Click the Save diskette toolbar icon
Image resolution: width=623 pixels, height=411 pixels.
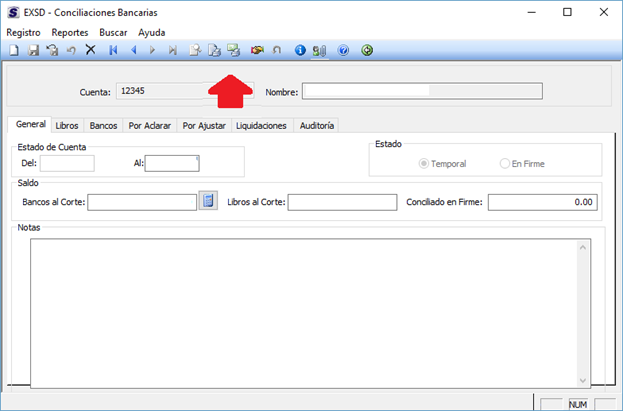click(x=33, y=50)
